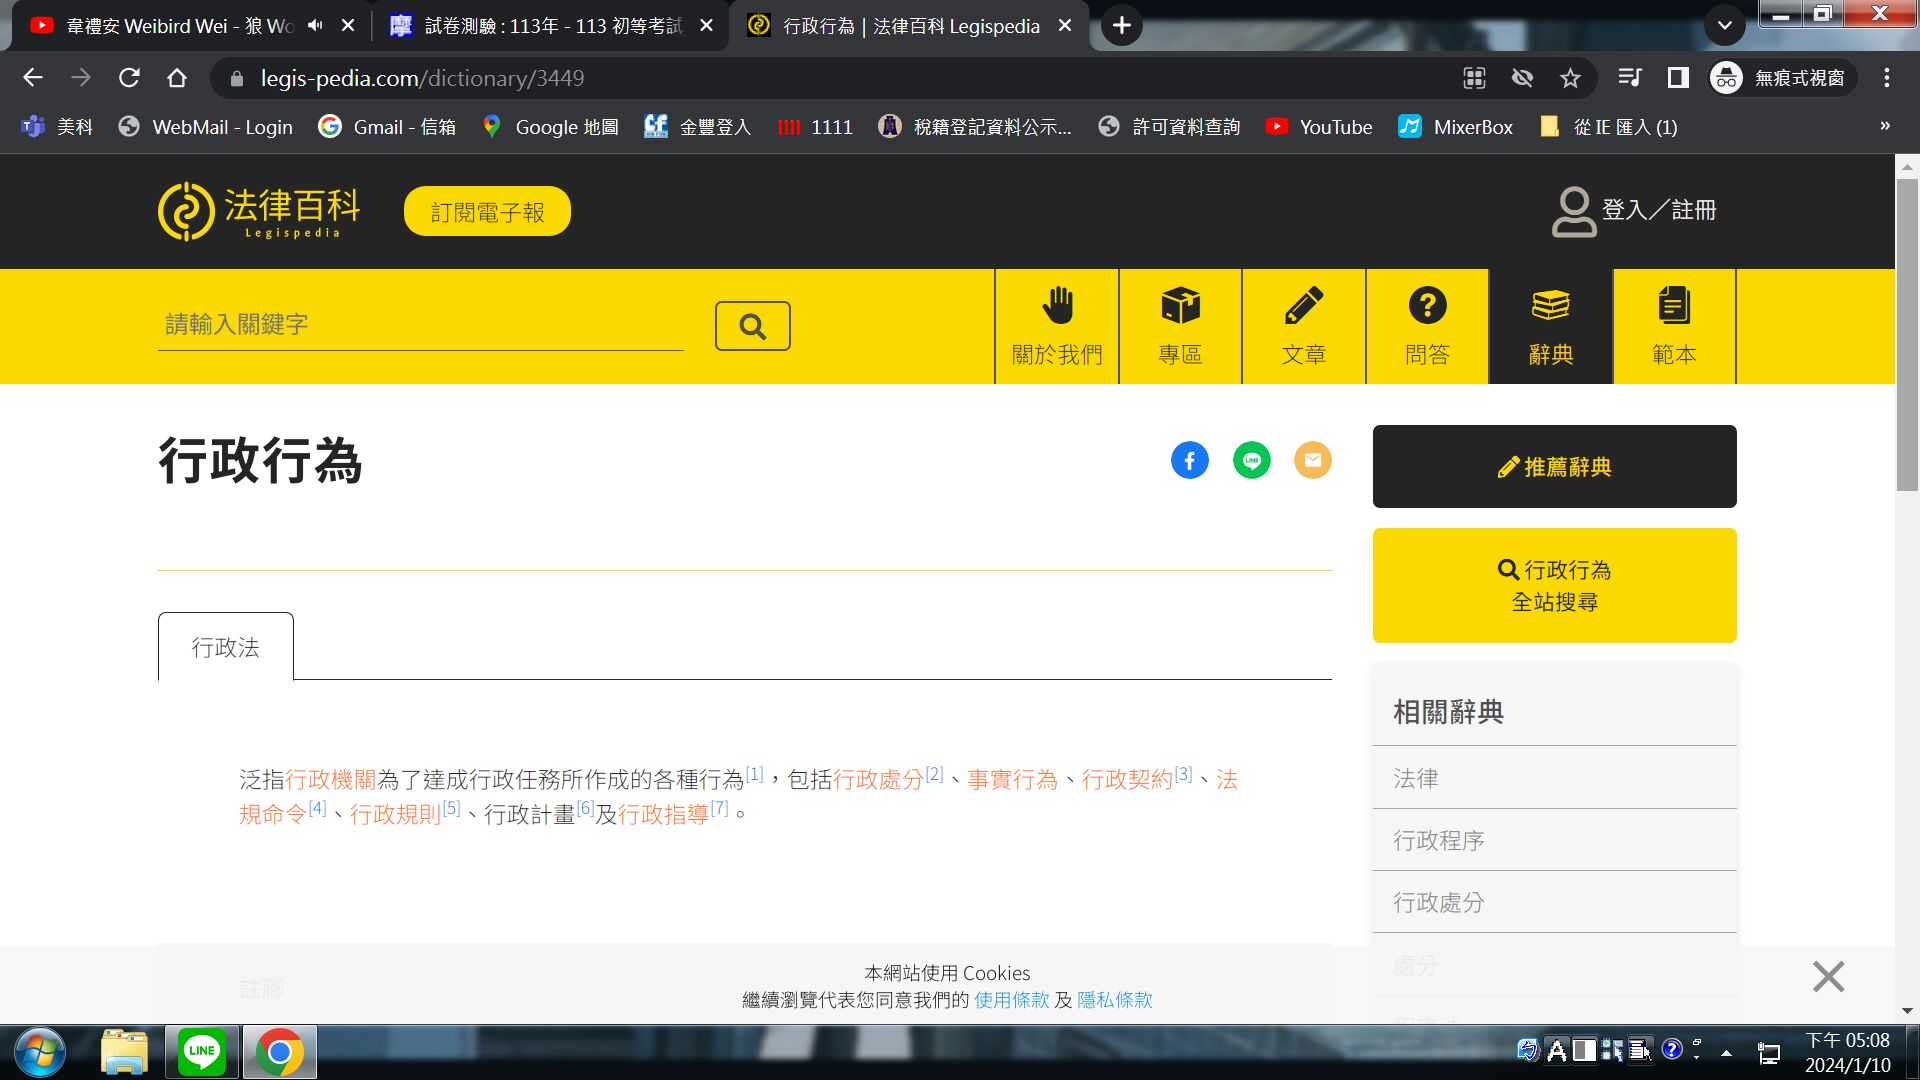Open 範本 document icon section

1673,326
